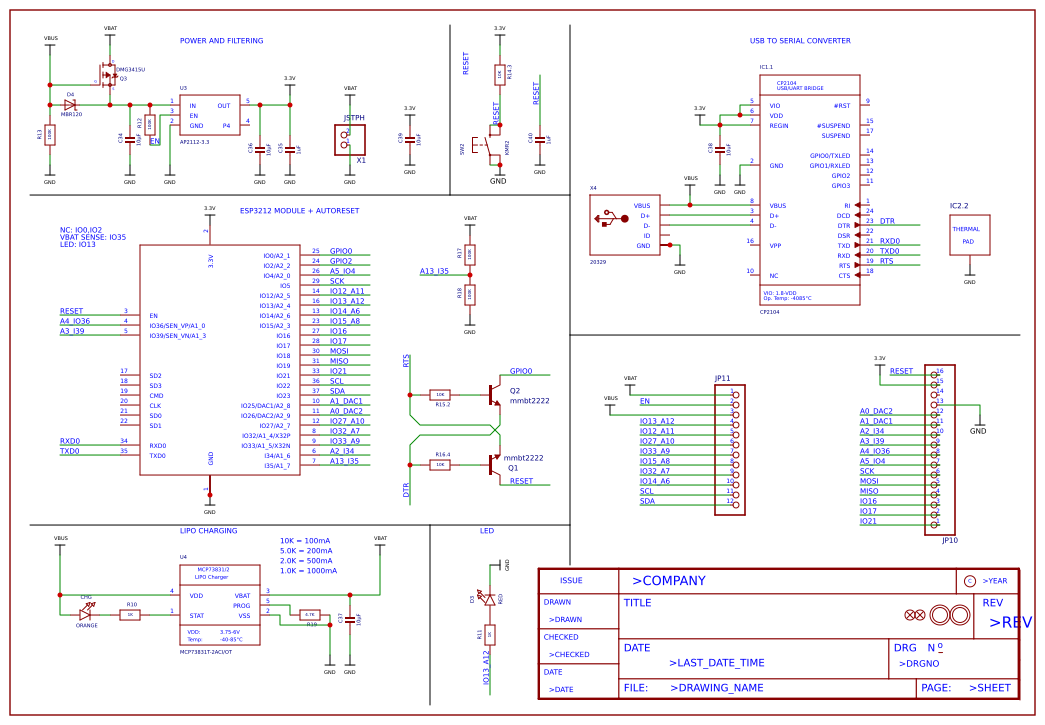Select the Q3 DMG3415U MOSFET symbol

108,74
